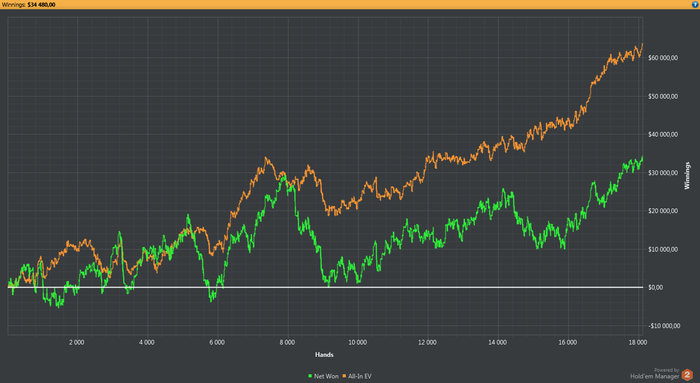The width and height of the screenshot is (700, 383).
Task: Click the 14 000 hands axis label
Action: pyautogui.click(x=497, y=342)
